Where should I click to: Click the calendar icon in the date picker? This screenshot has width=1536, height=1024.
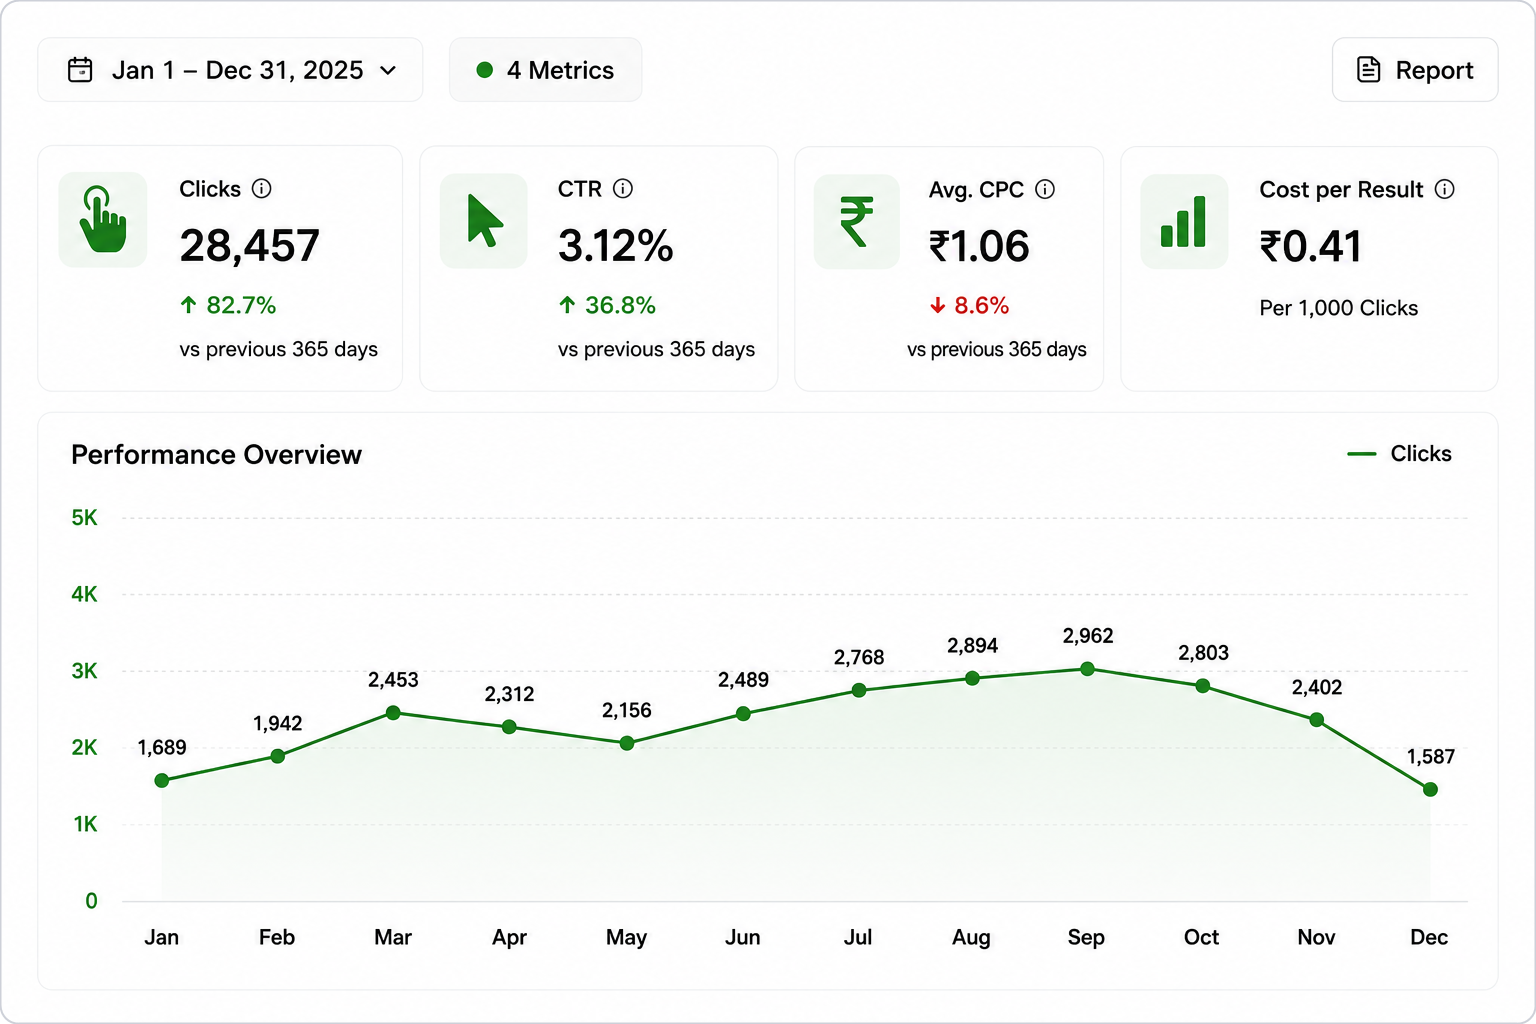coord(80,70)
